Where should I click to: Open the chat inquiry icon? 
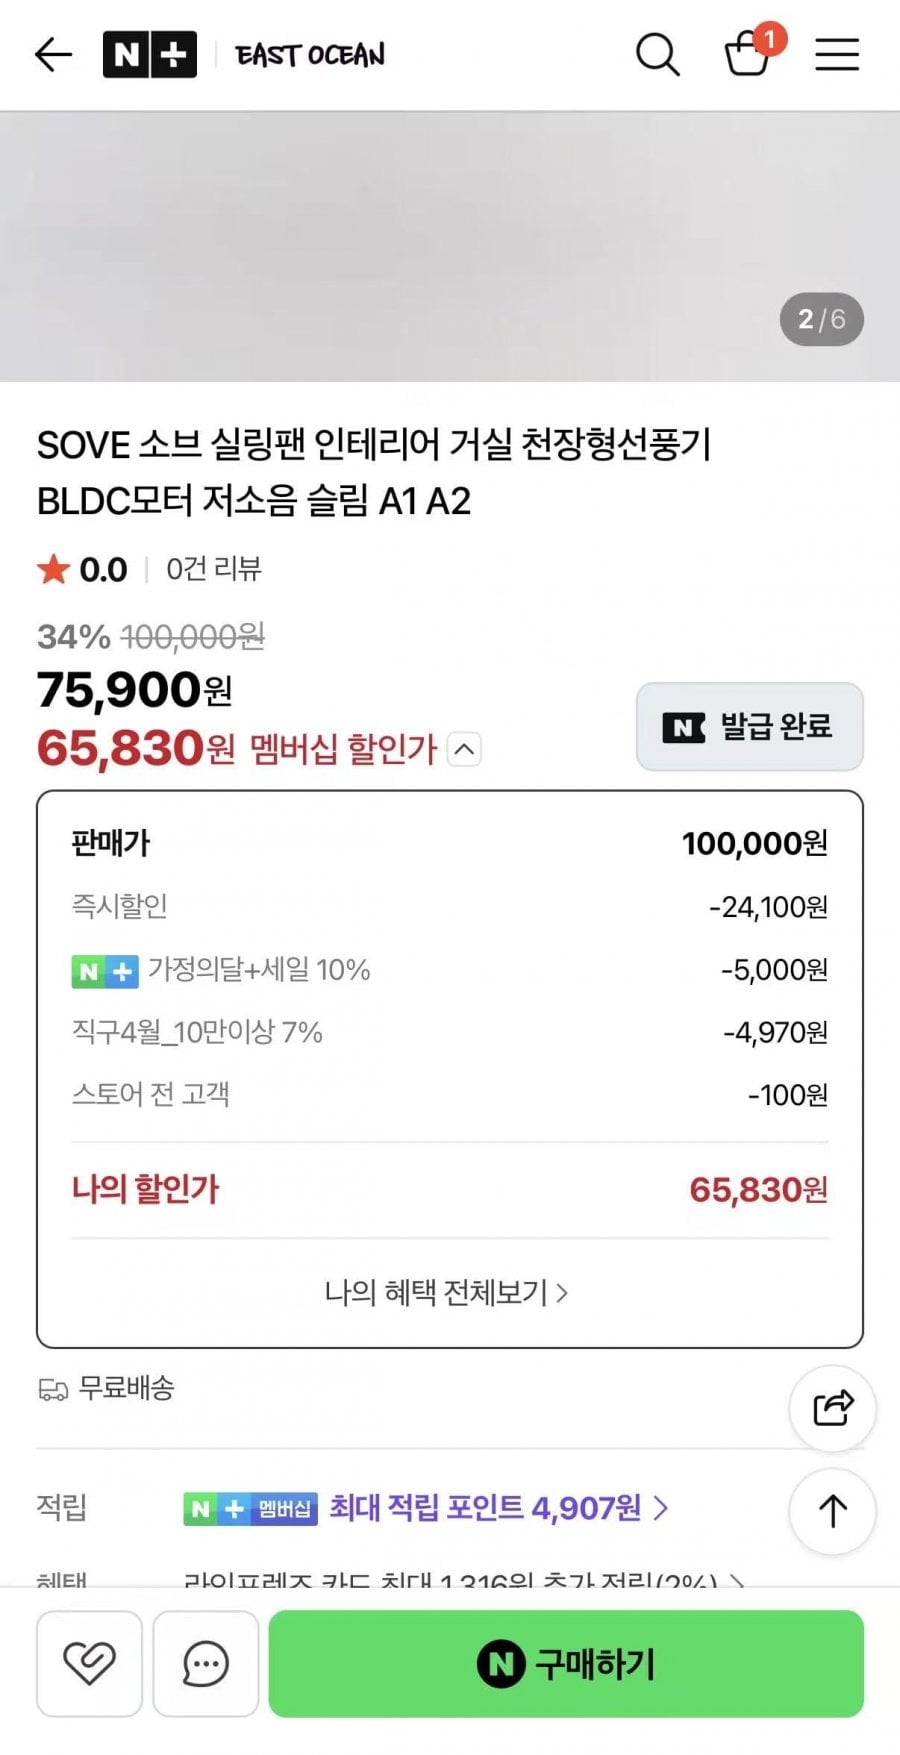click(205, 1663)
